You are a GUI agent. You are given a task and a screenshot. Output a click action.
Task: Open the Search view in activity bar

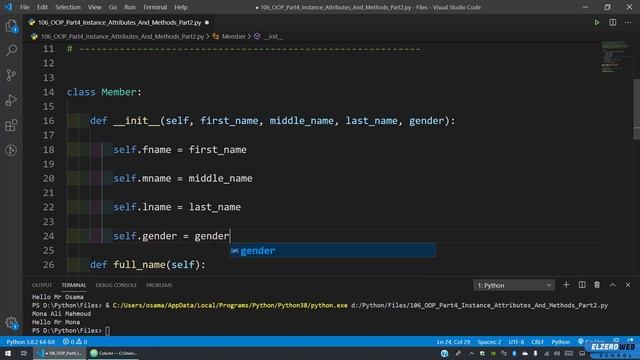(x=11, y=50)
